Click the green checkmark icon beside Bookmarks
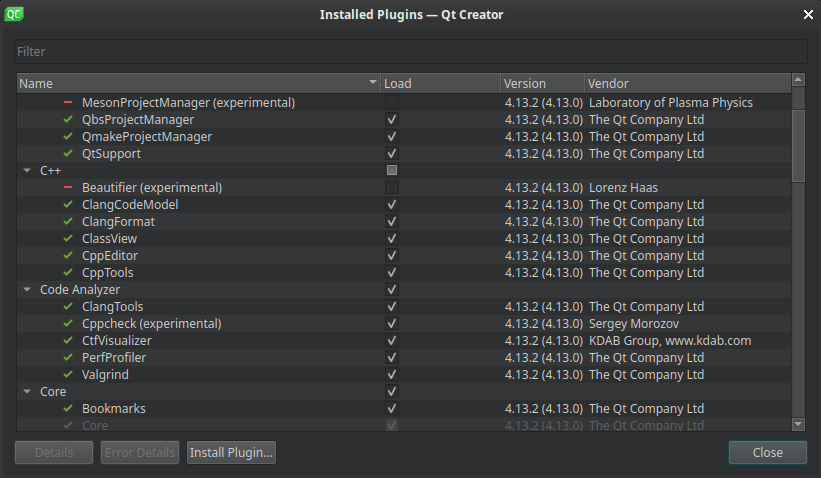The height and width of the screenshot is (478, 821). click(x=68, y=409)
